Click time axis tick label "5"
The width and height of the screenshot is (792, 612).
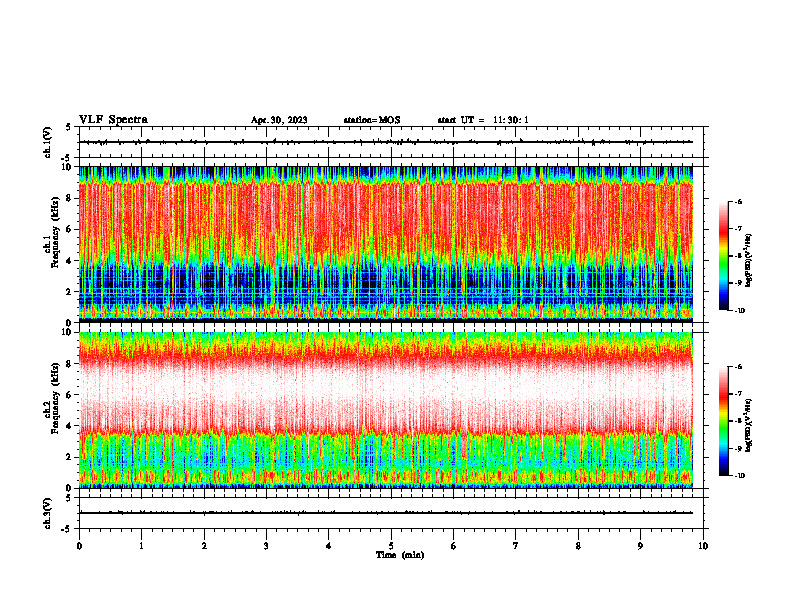pyautogui.click(x=391, y=546)
